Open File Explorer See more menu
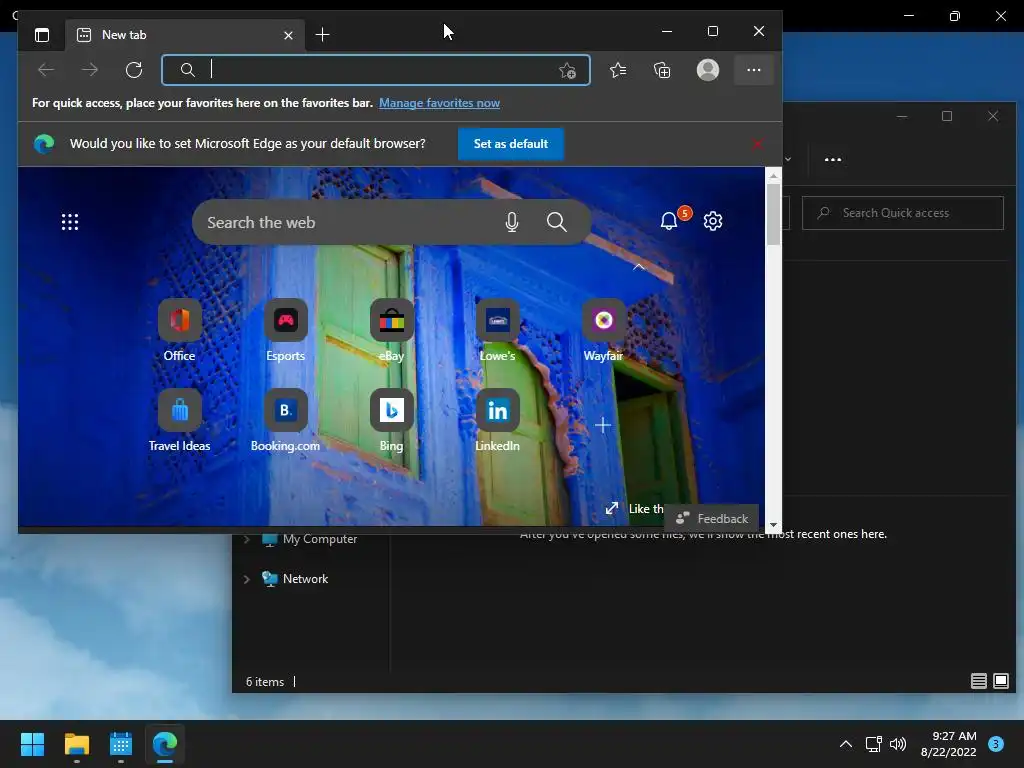The height and width of the screenshot is (768, 1024). [x=833, y=159]
